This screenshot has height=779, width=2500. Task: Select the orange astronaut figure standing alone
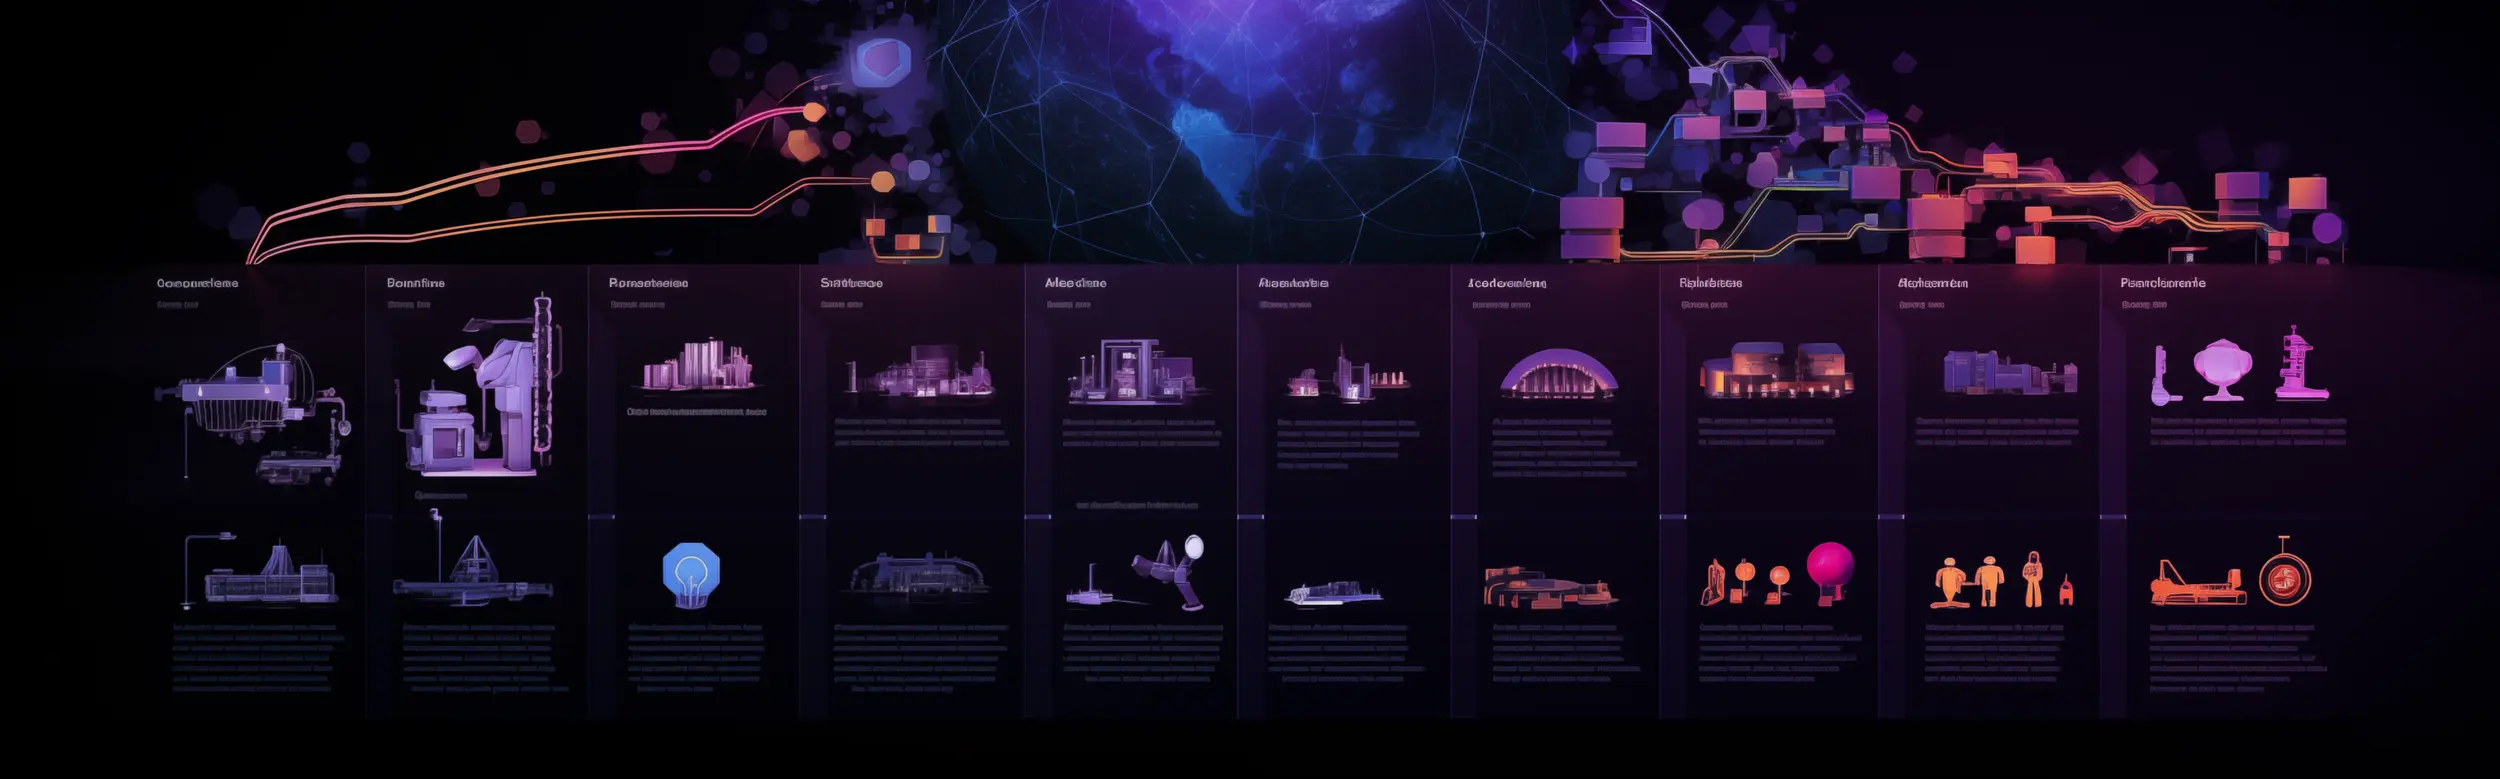click(2032, 578)
